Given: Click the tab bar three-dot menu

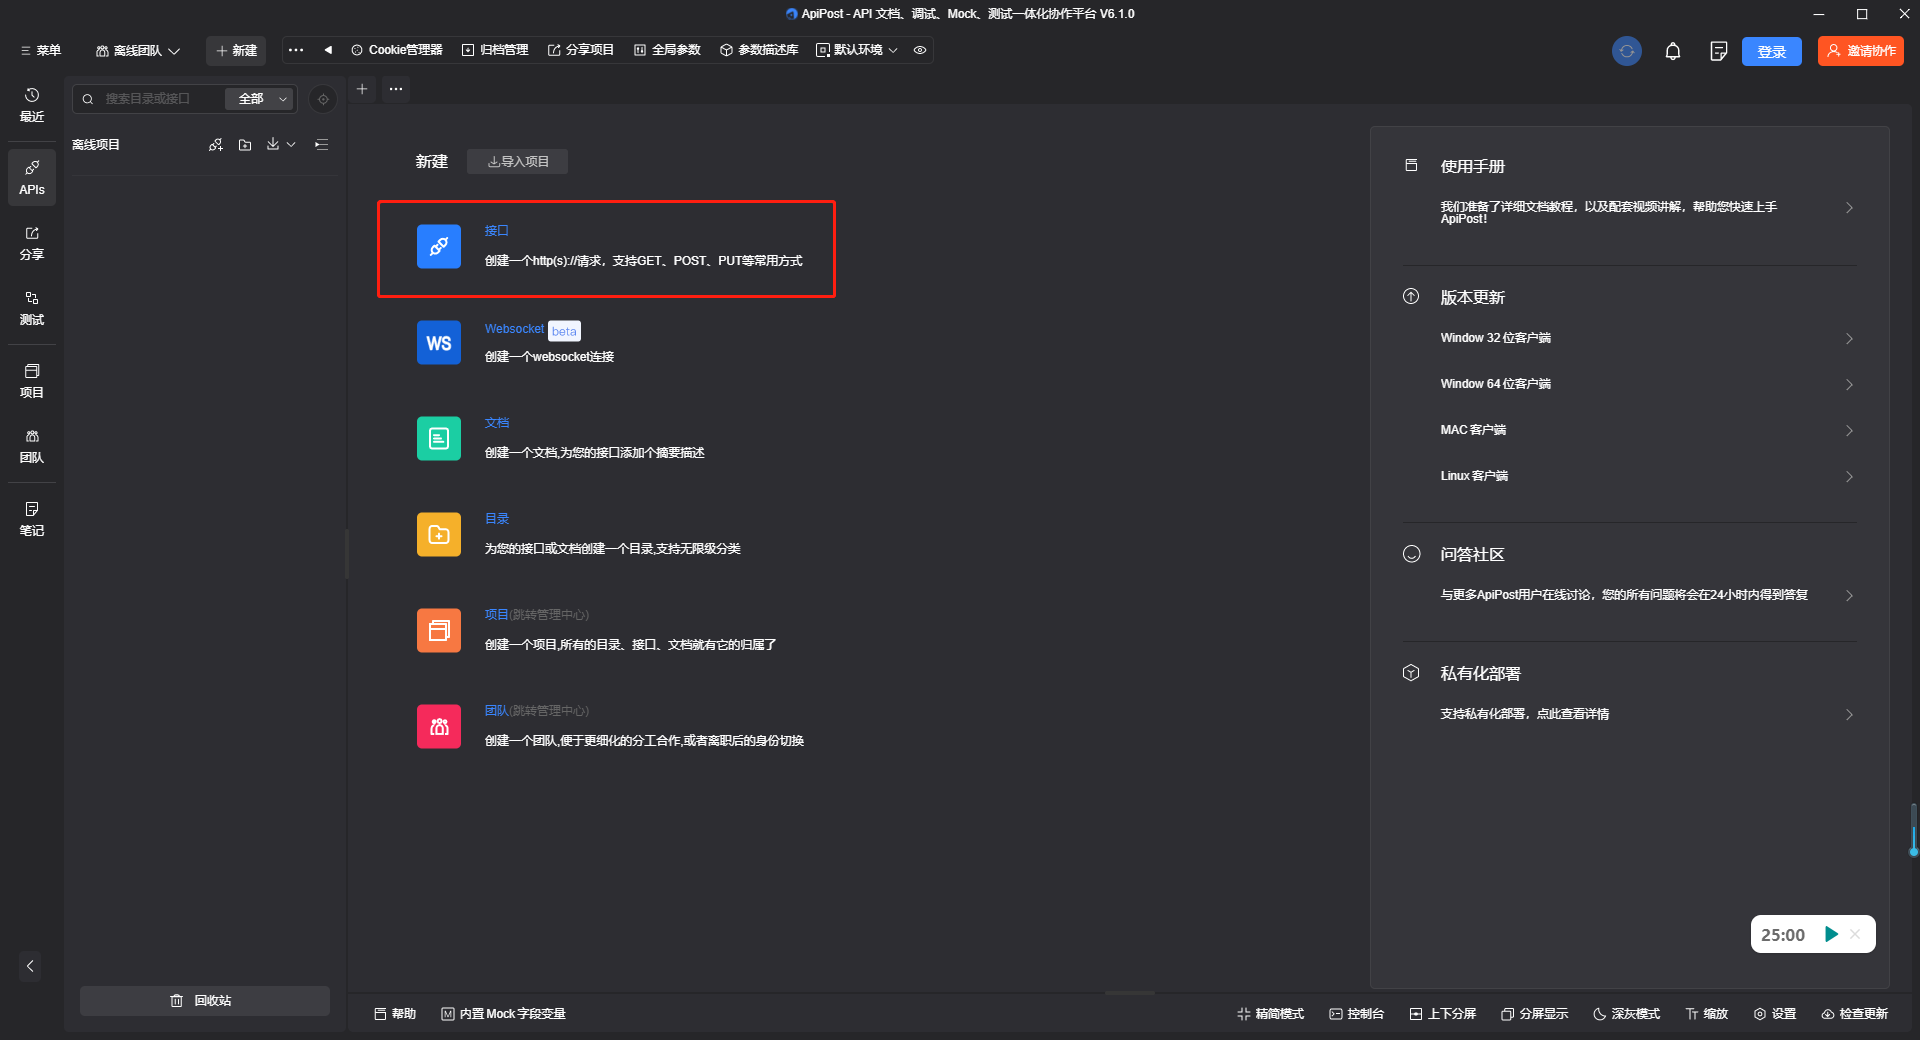Looking at the screenshot, I should point(396,89).
